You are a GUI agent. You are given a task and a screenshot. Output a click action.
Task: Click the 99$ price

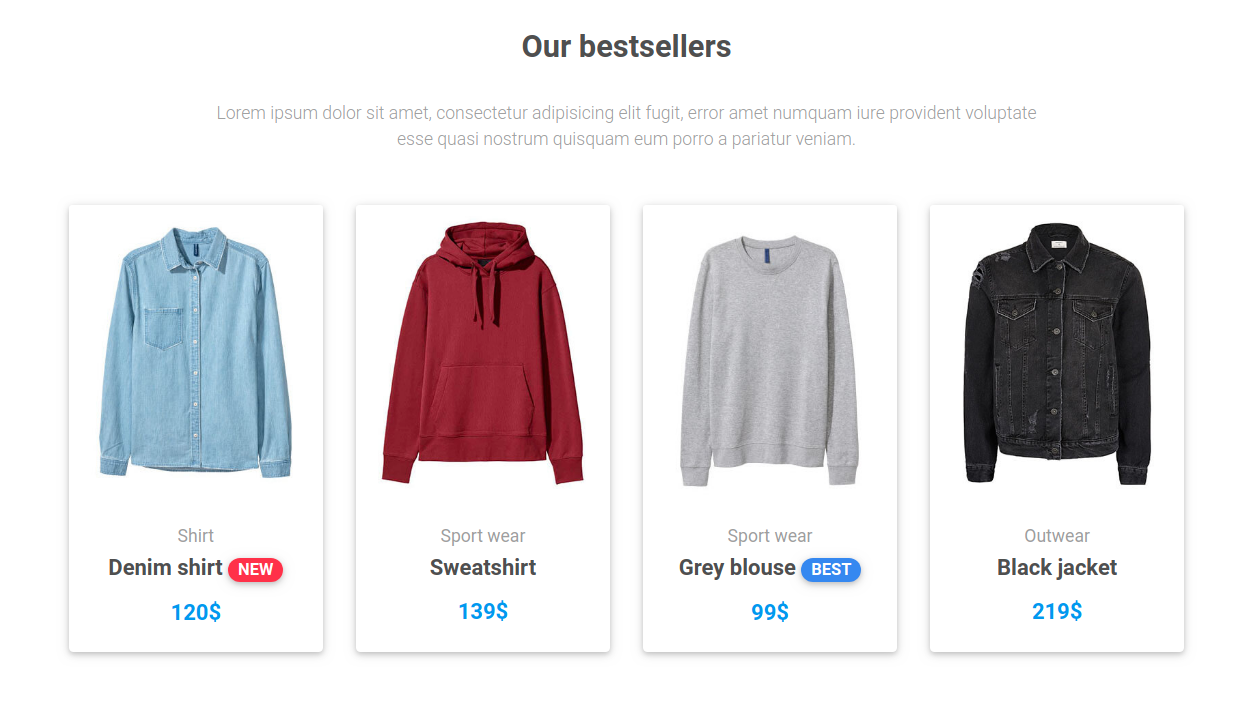coord(770,612)
